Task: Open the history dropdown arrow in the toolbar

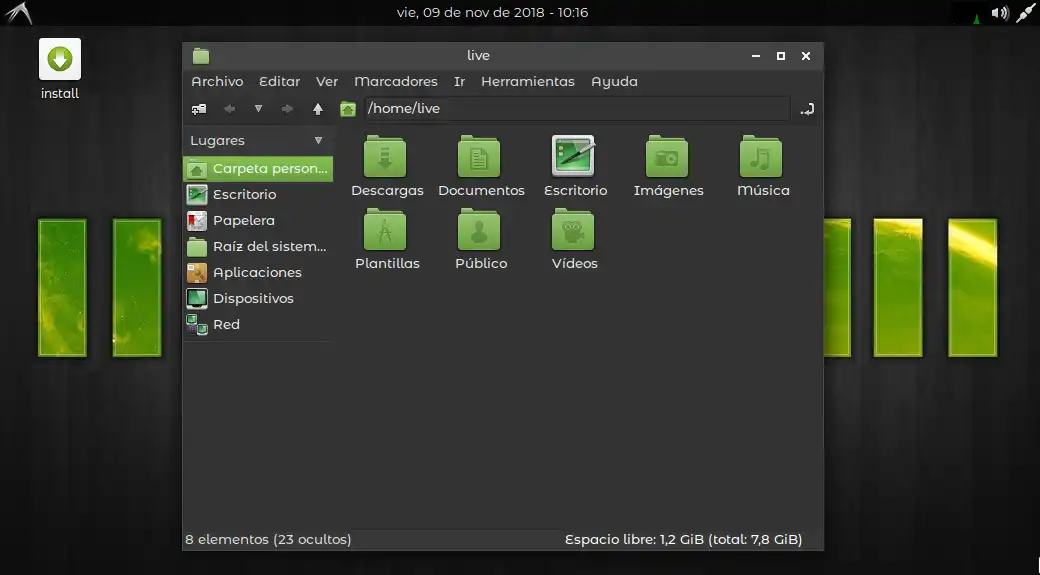Action: pos(259,109)
